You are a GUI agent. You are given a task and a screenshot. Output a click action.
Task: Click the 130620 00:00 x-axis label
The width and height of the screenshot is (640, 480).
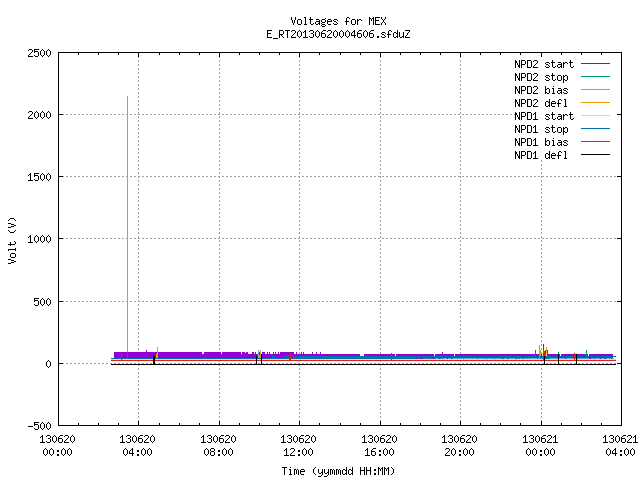58,446
